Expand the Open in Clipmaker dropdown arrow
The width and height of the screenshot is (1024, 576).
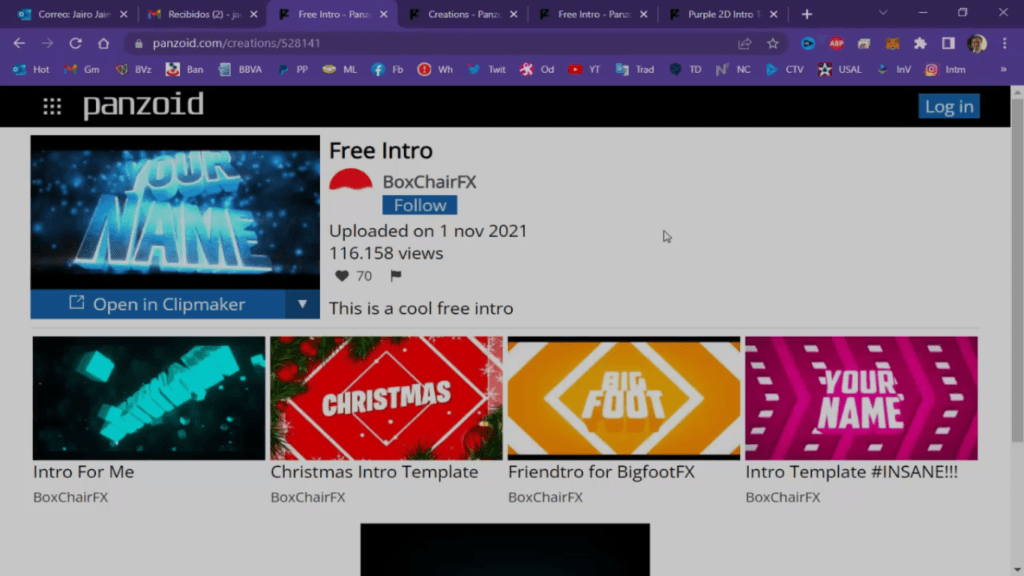pyautogui.click(x=303, y=305)
